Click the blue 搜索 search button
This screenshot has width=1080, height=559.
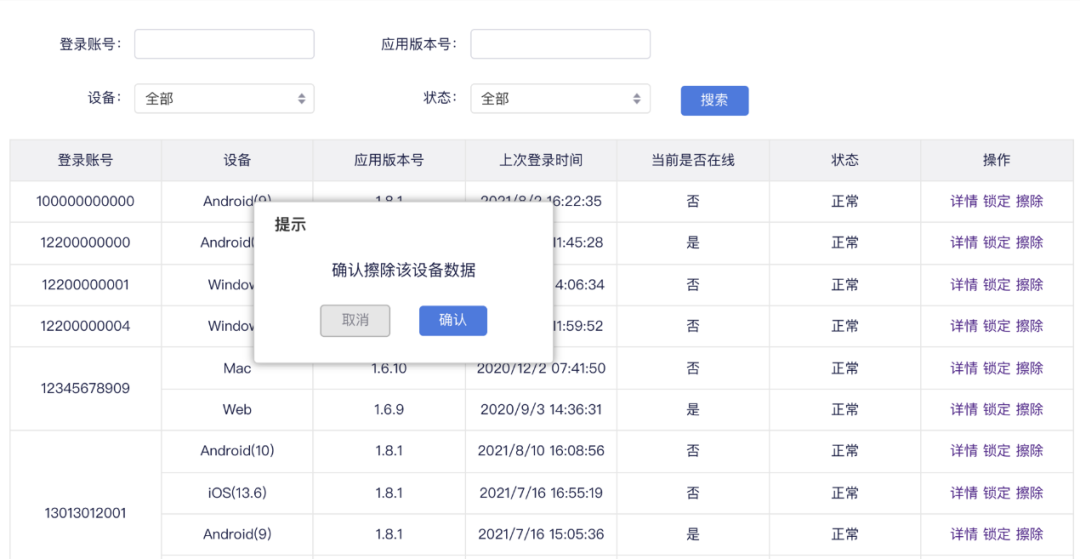(x=714, y=101)
